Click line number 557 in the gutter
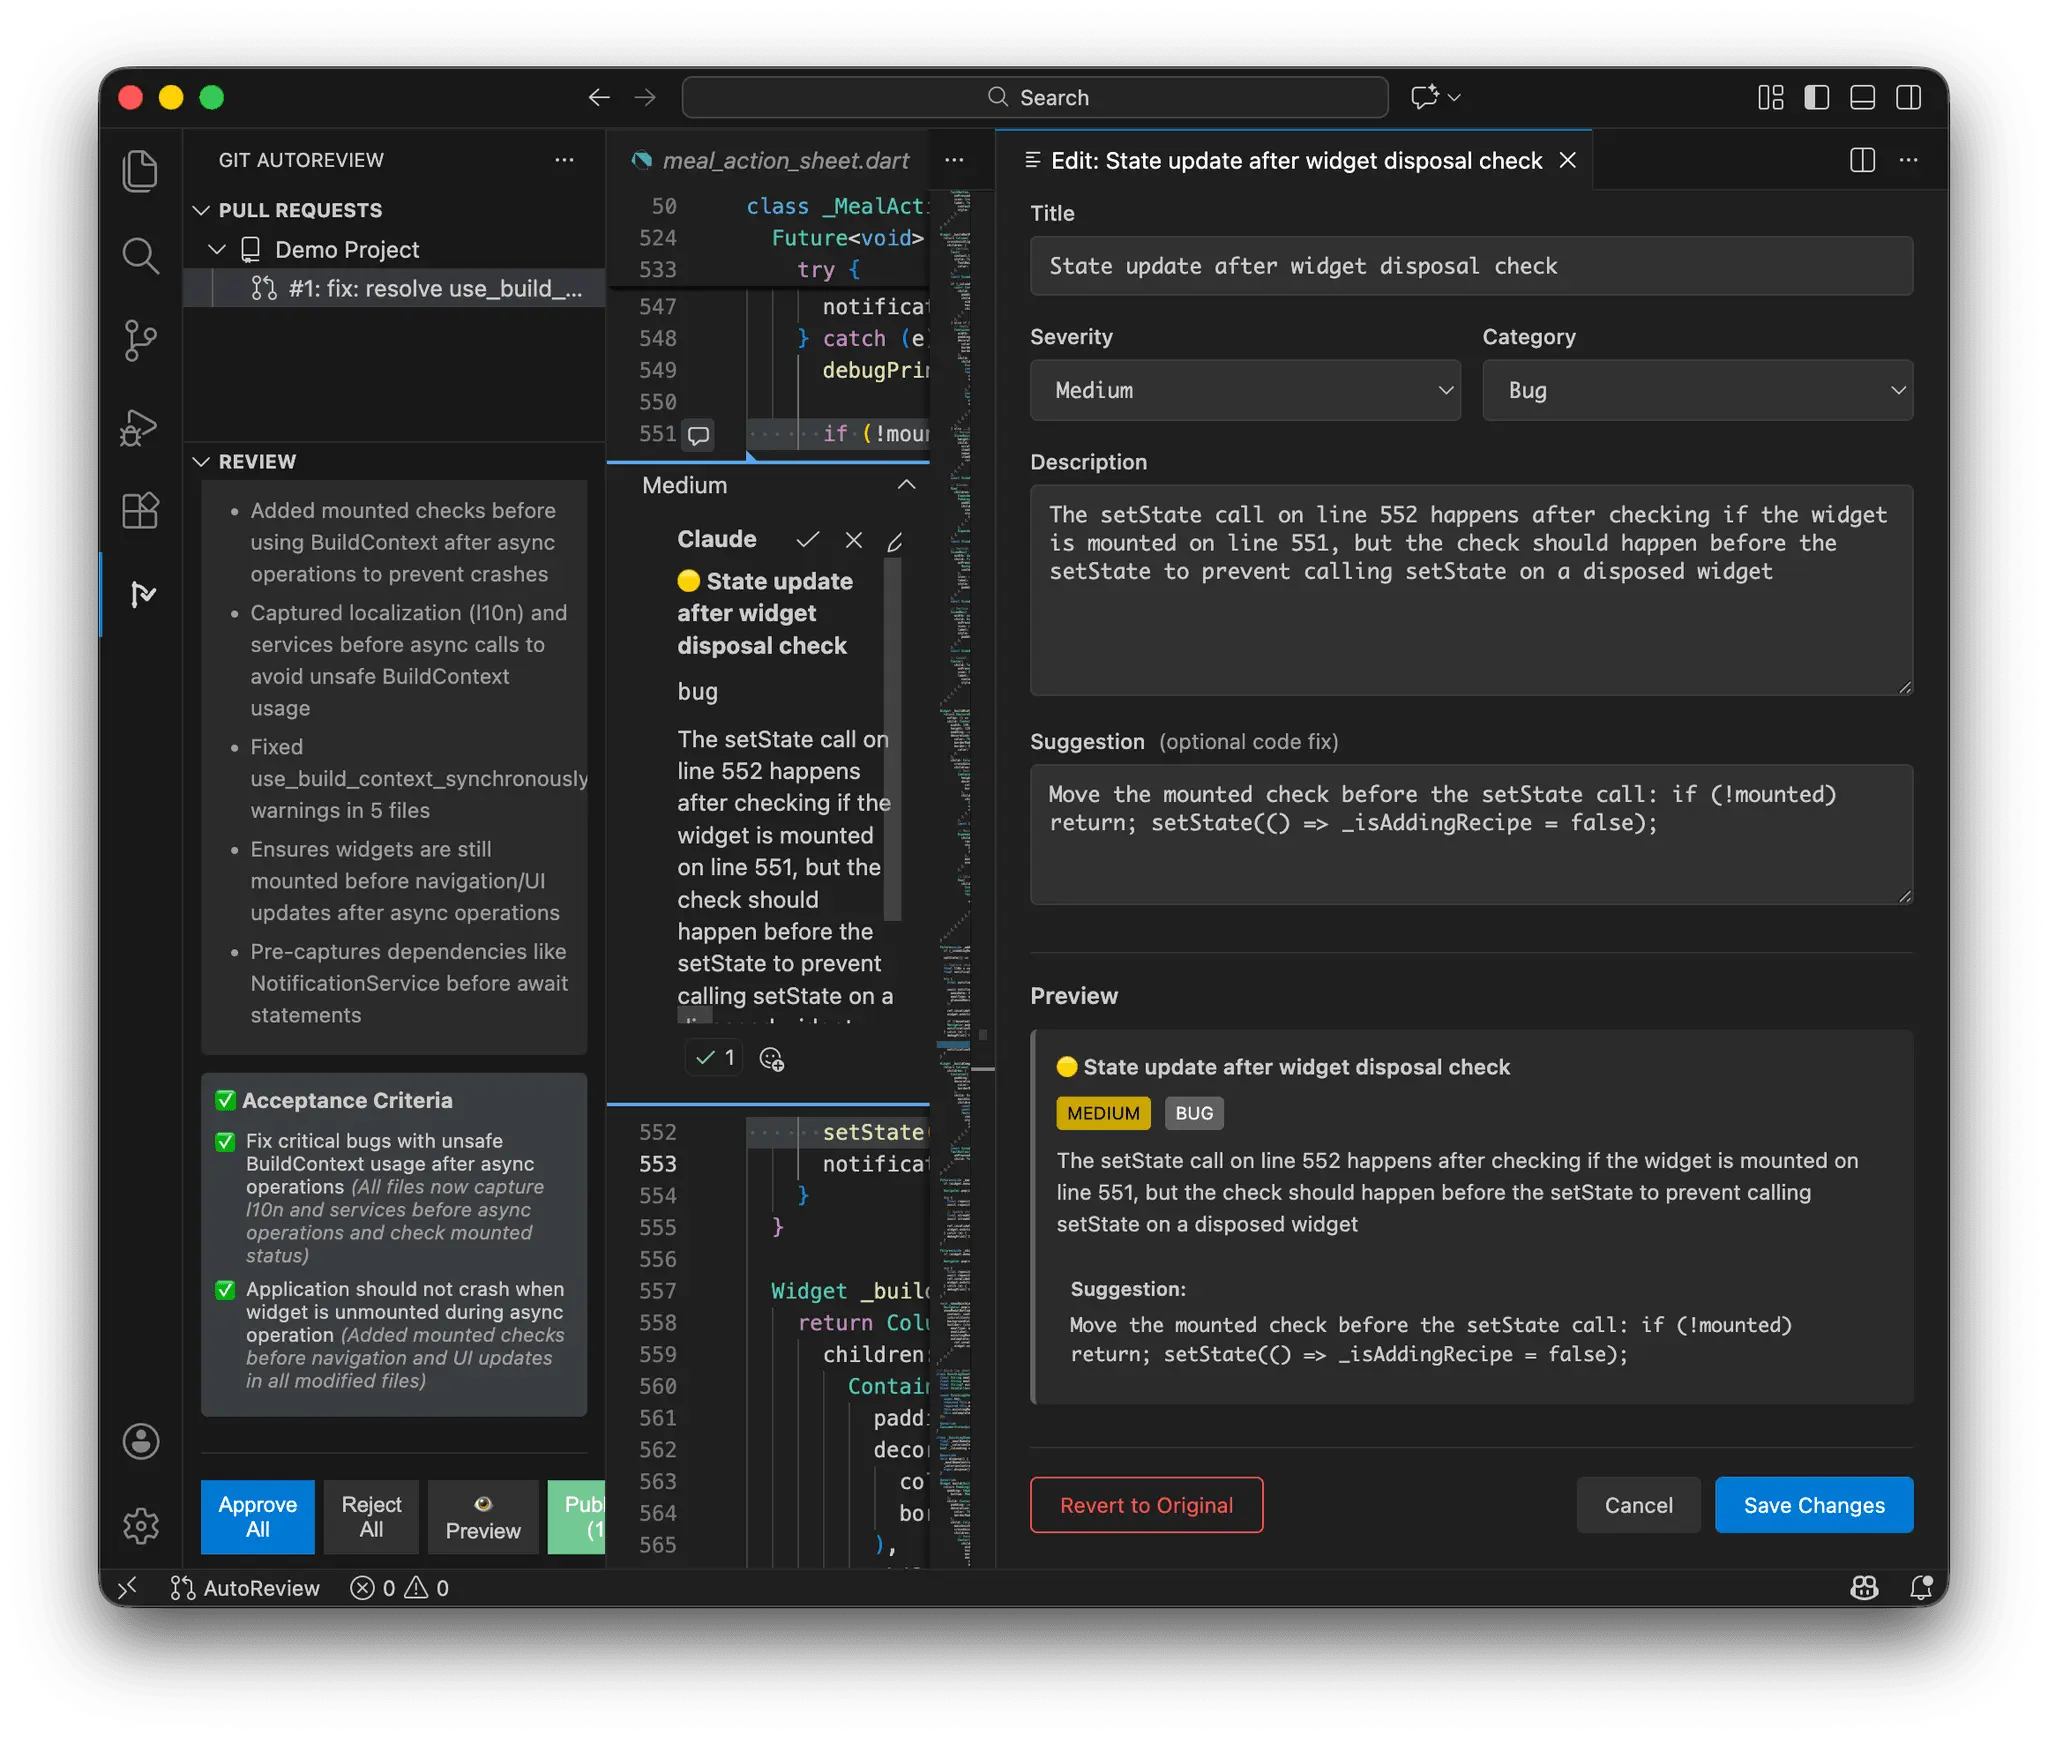 tap(658, 1291)
